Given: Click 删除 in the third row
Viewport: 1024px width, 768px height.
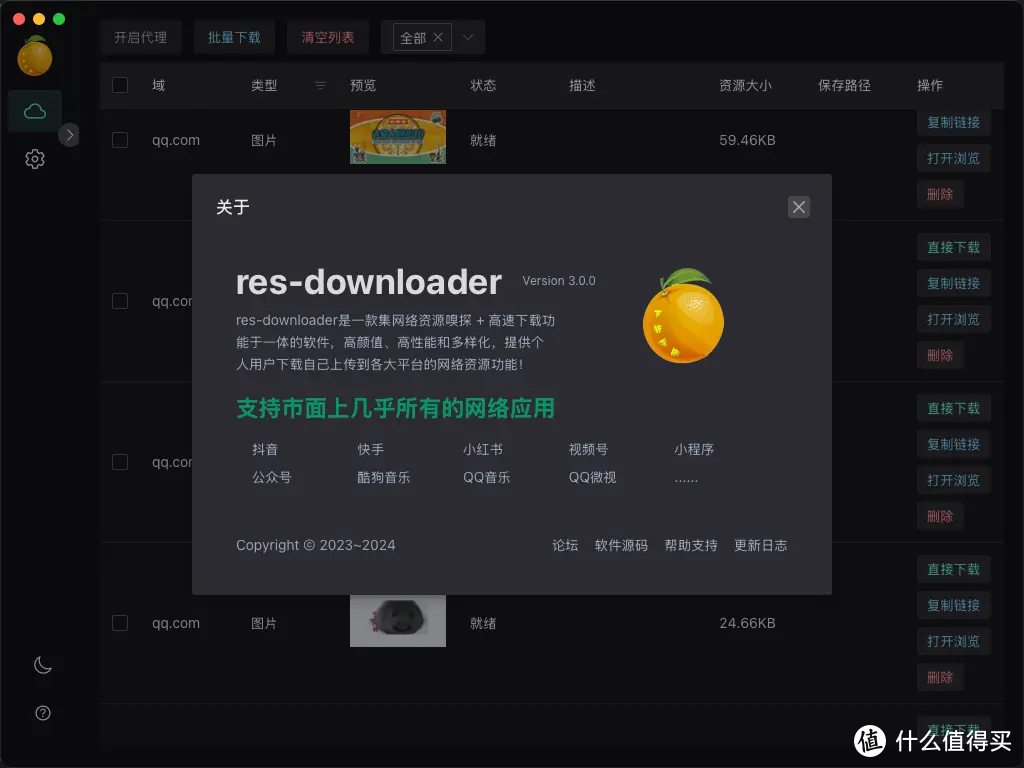Looking at the screenshot, I should [x=940, y=516].
